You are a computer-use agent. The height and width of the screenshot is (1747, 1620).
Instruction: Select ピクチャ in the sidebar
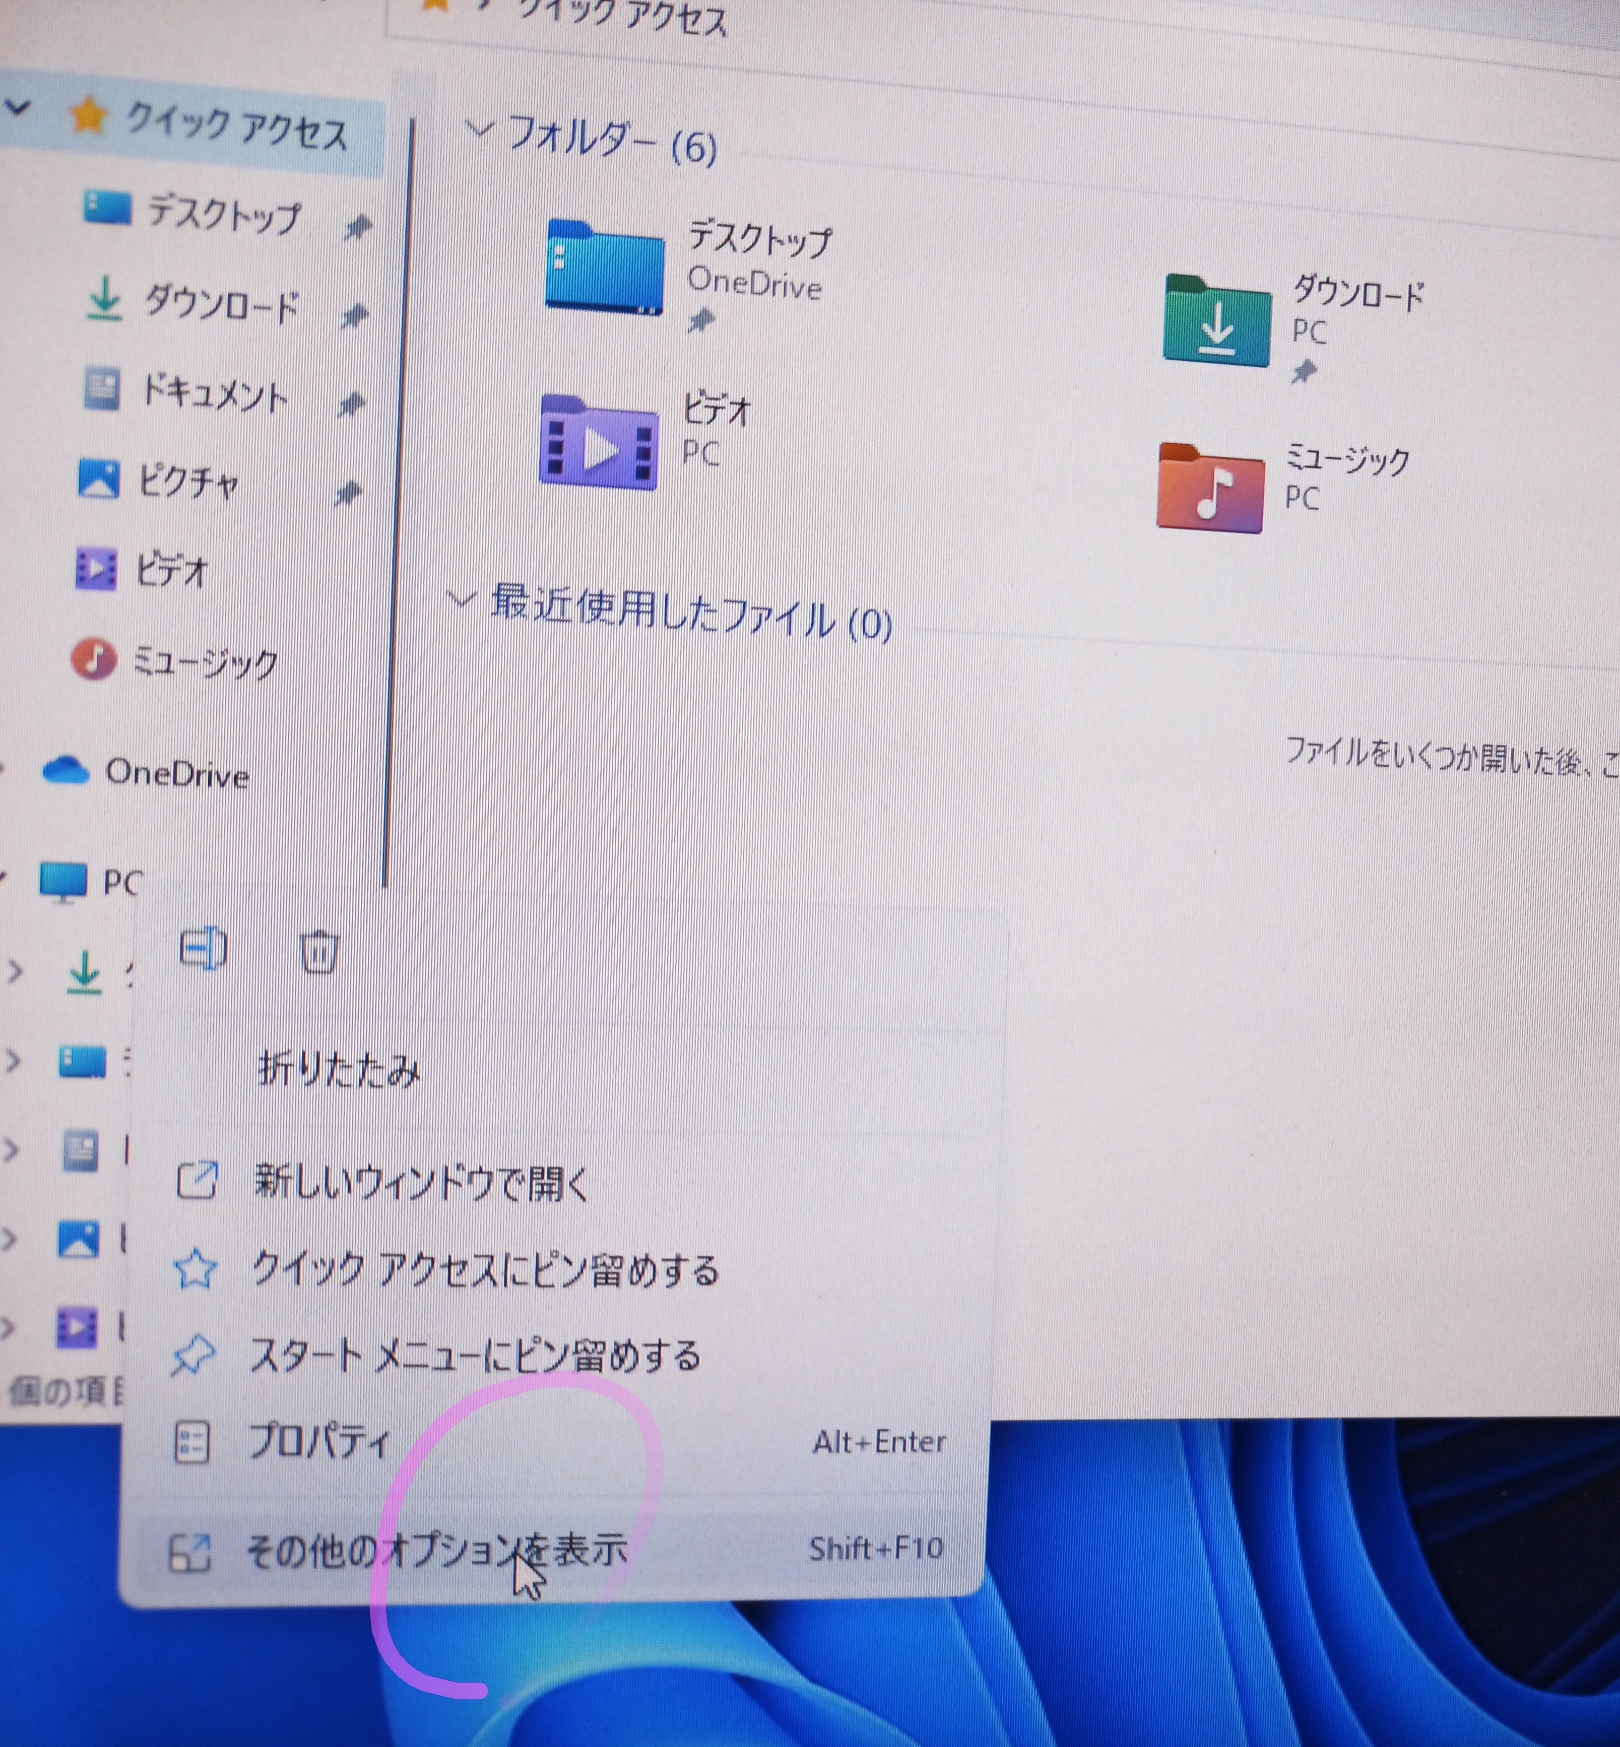click(189, 481)
